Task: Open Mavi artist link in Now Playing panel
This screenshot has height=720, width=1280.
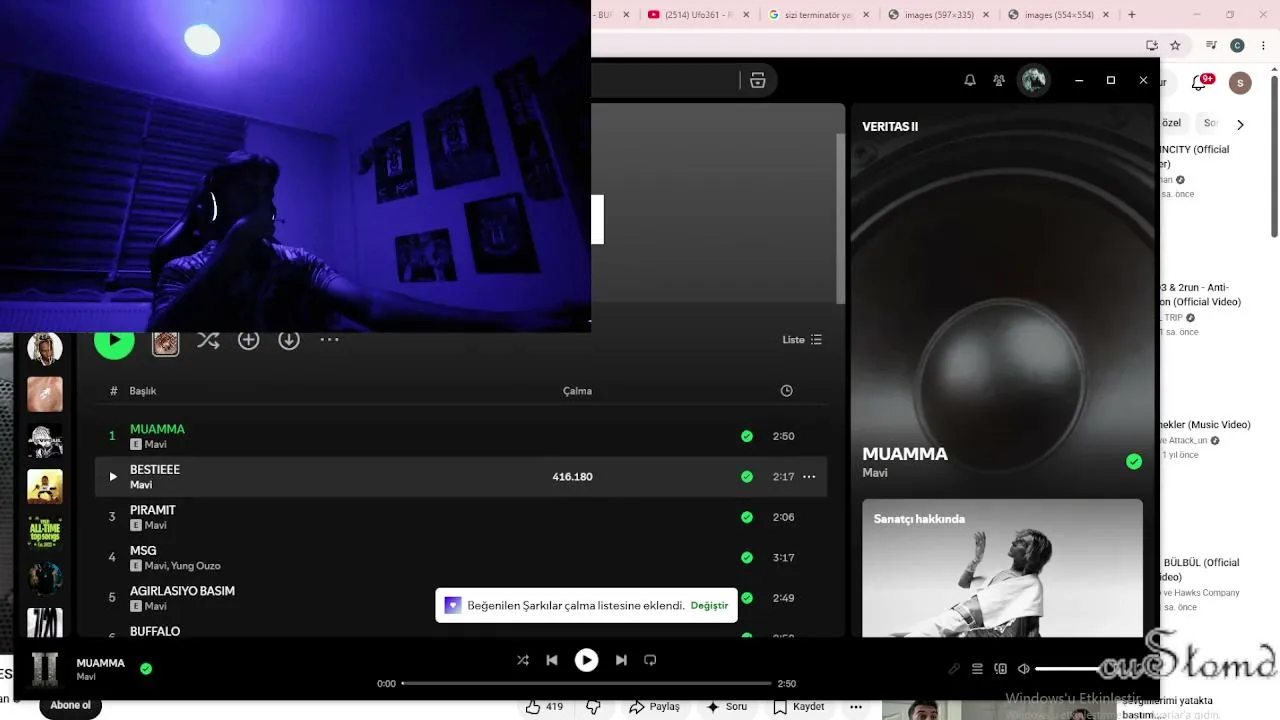Action: [875, 473]
